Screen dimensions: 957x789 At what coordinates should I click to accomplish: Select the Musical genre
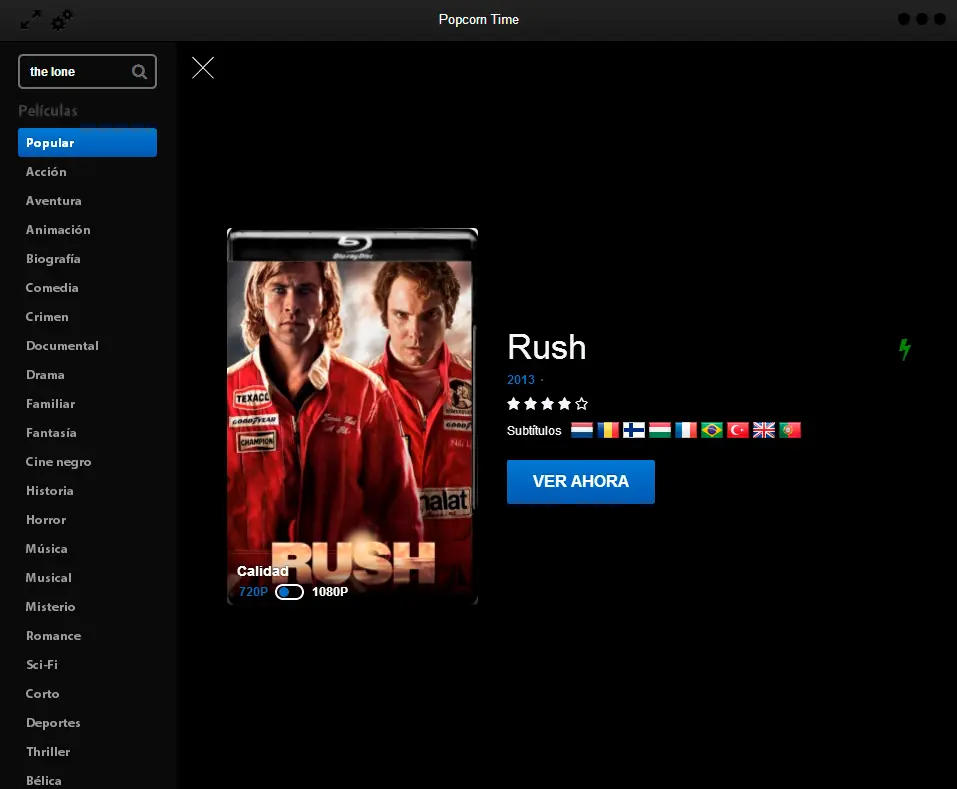pyautogui.click(x=49, y=578)
